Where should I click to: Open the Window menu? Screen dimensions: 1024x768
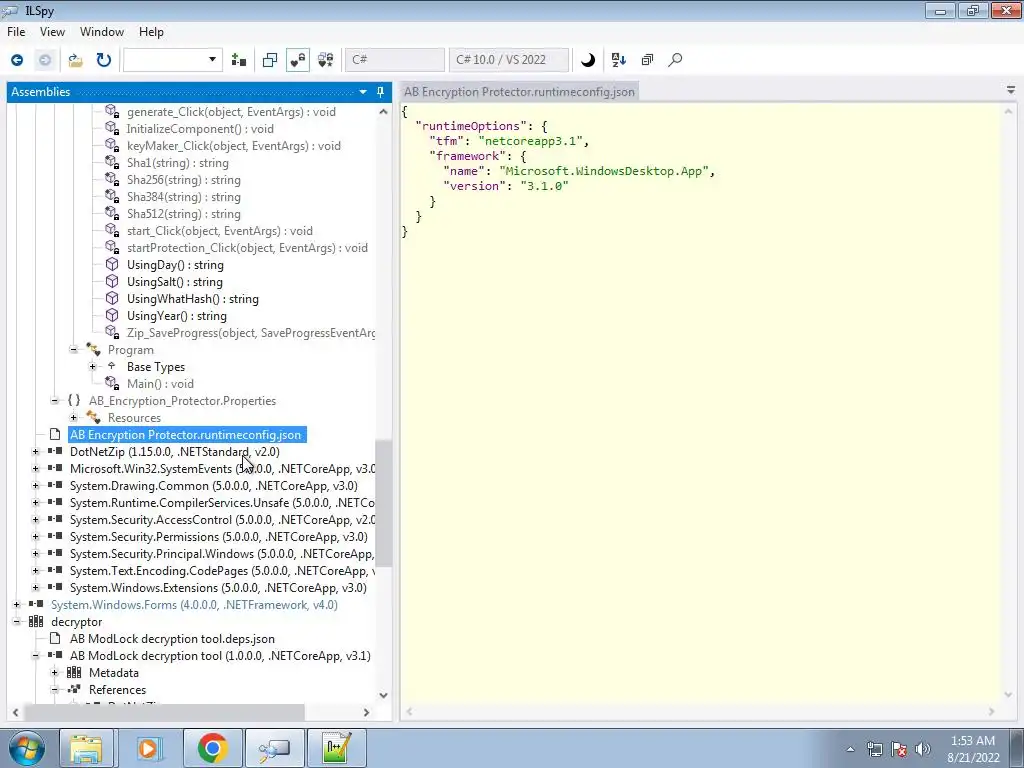102,32
